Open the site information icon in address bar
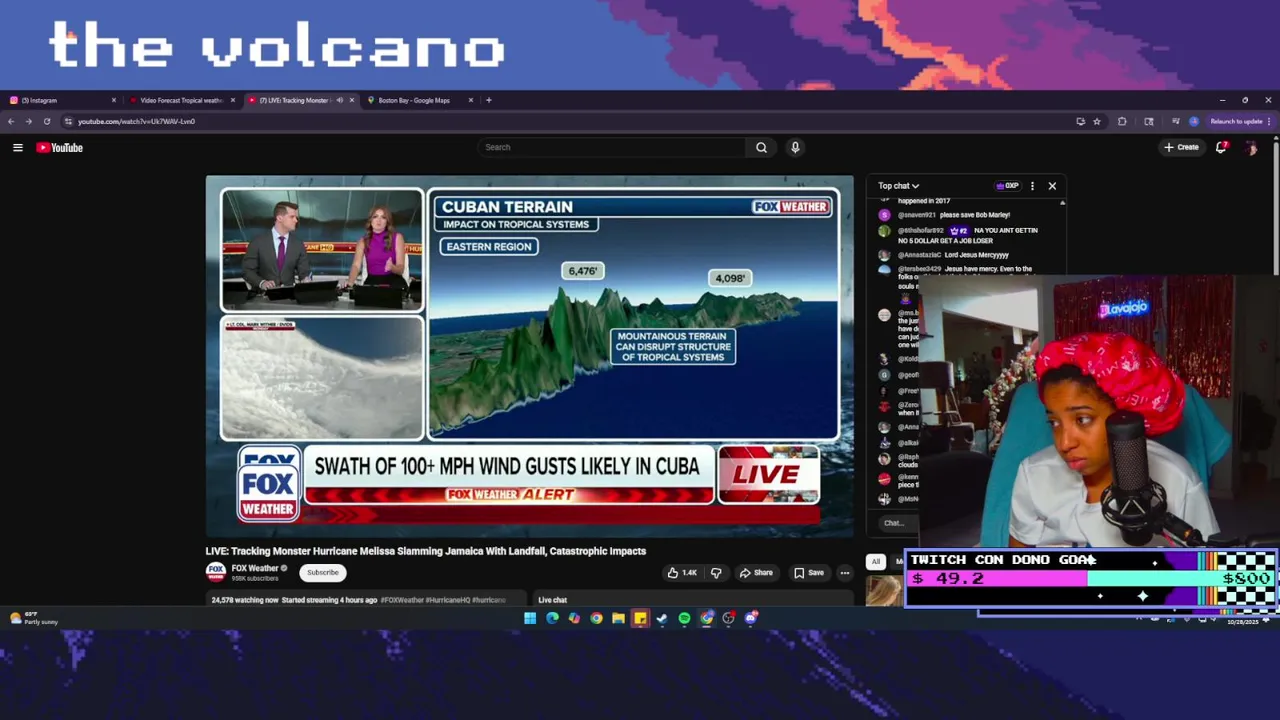The width and height of the screenshot is (1280, 720). (68, 121)
